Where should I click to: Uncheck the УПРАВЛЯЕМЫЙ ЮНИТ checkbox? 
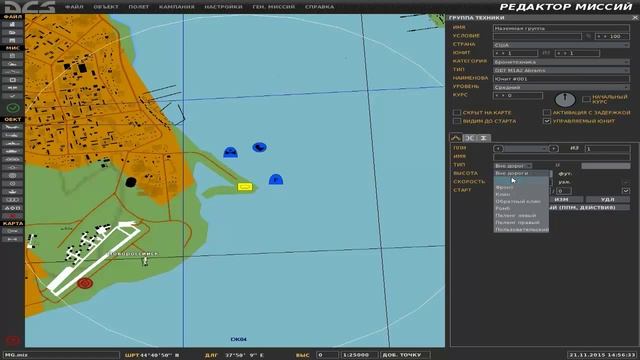click(x=547, y=121)
